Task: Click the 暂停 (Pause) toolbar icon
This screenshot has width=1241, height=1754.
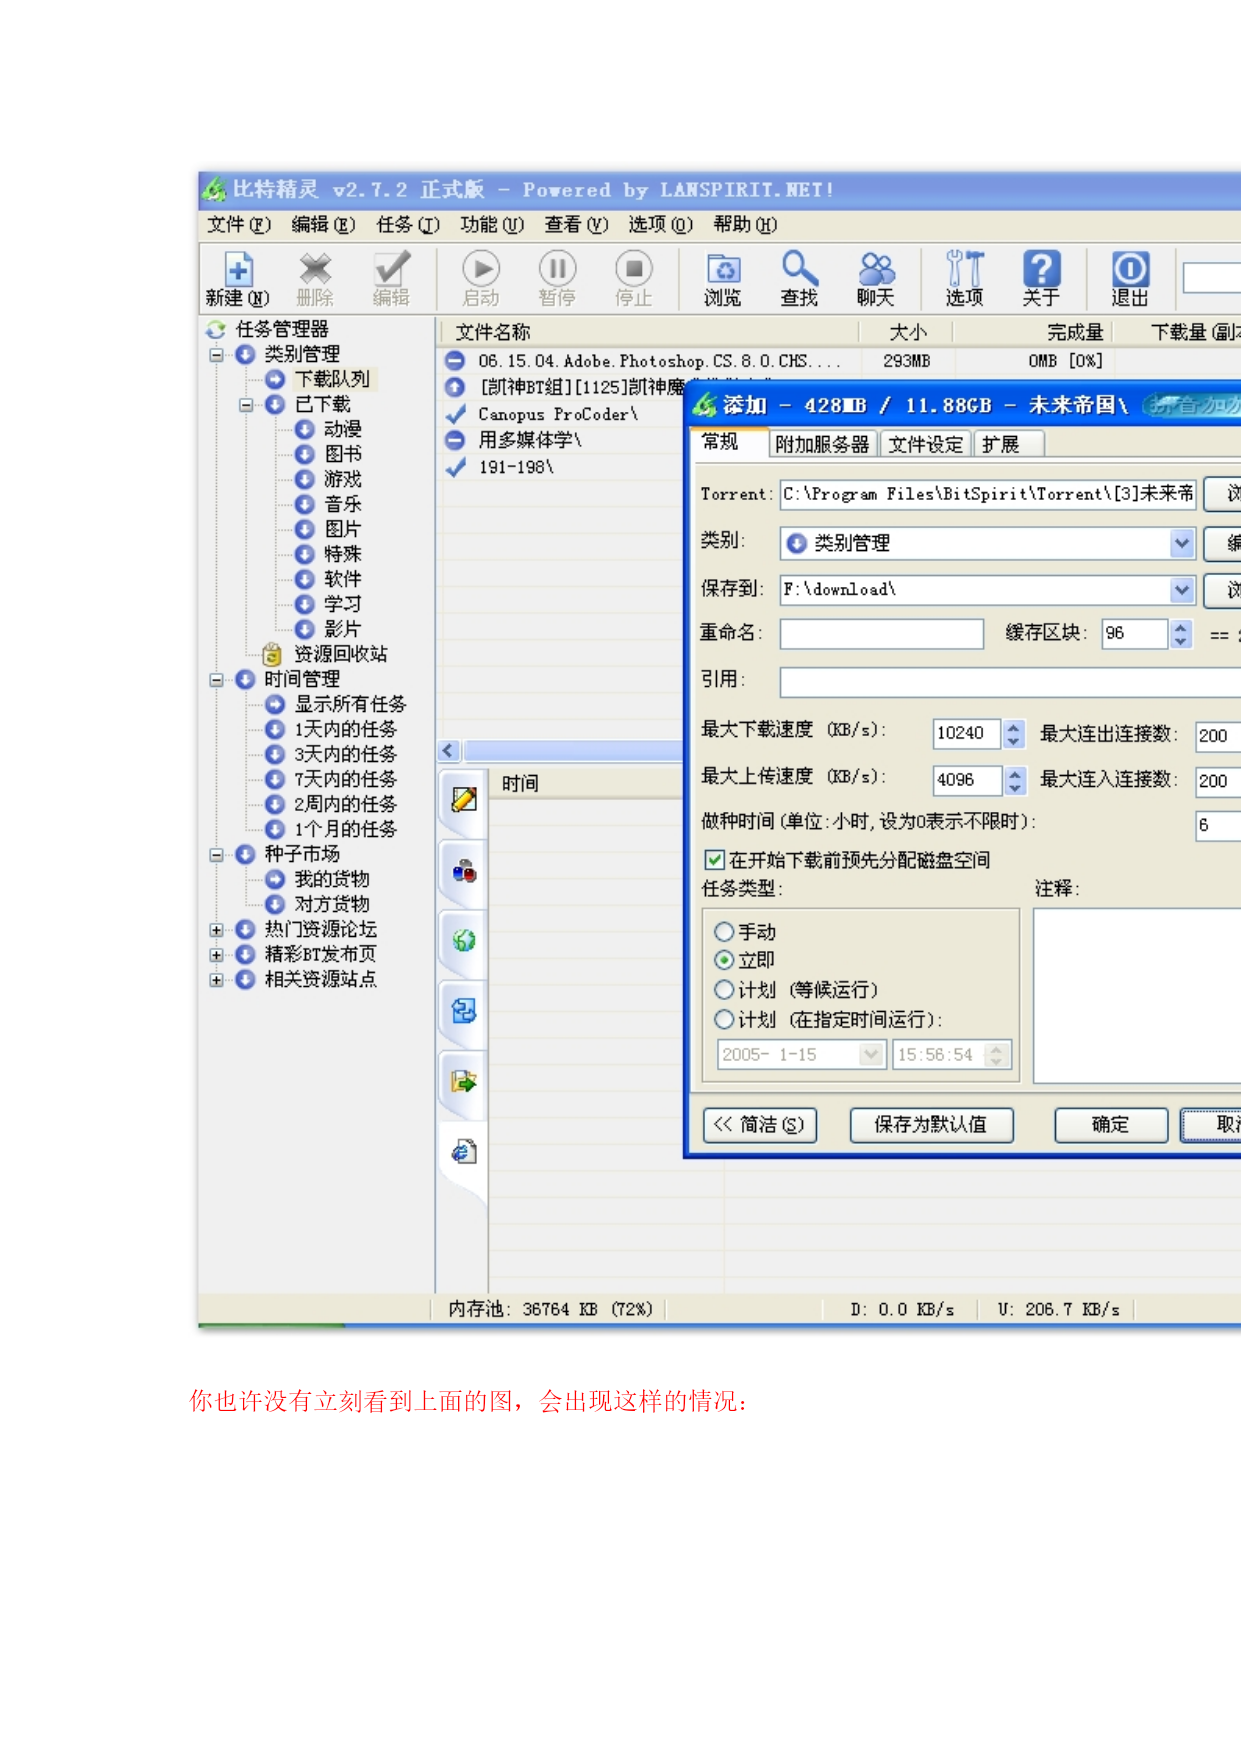Action: tap(557, 278)
